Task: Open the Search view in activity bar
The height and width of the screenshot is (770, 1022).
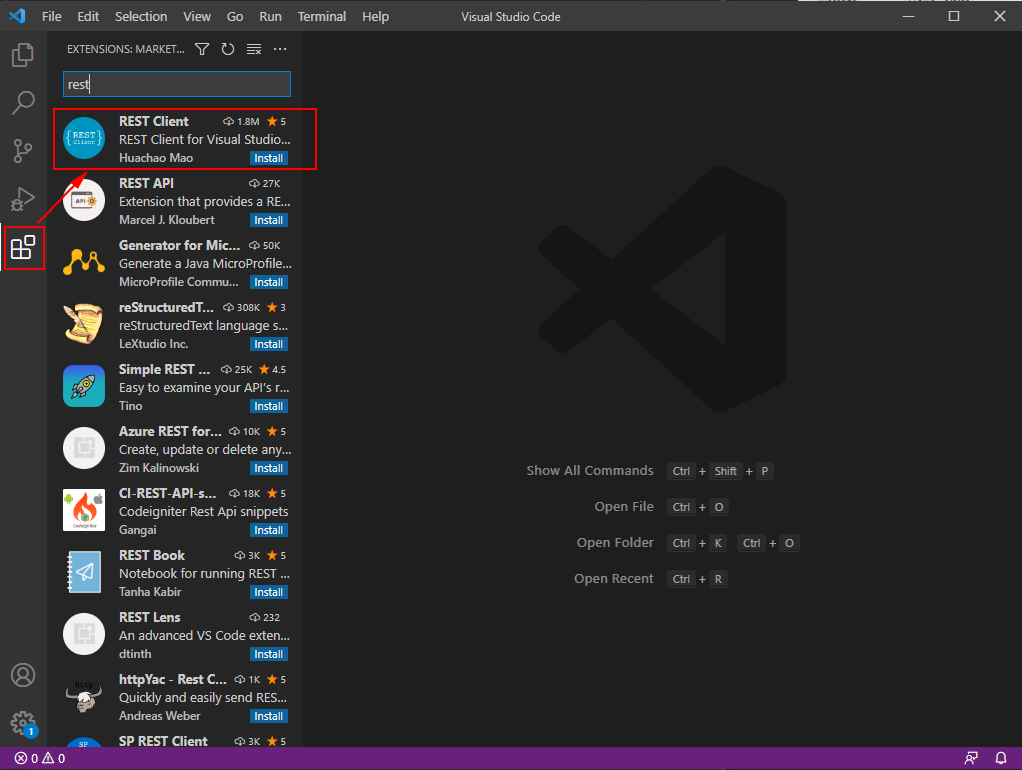Action: point(23,103)
